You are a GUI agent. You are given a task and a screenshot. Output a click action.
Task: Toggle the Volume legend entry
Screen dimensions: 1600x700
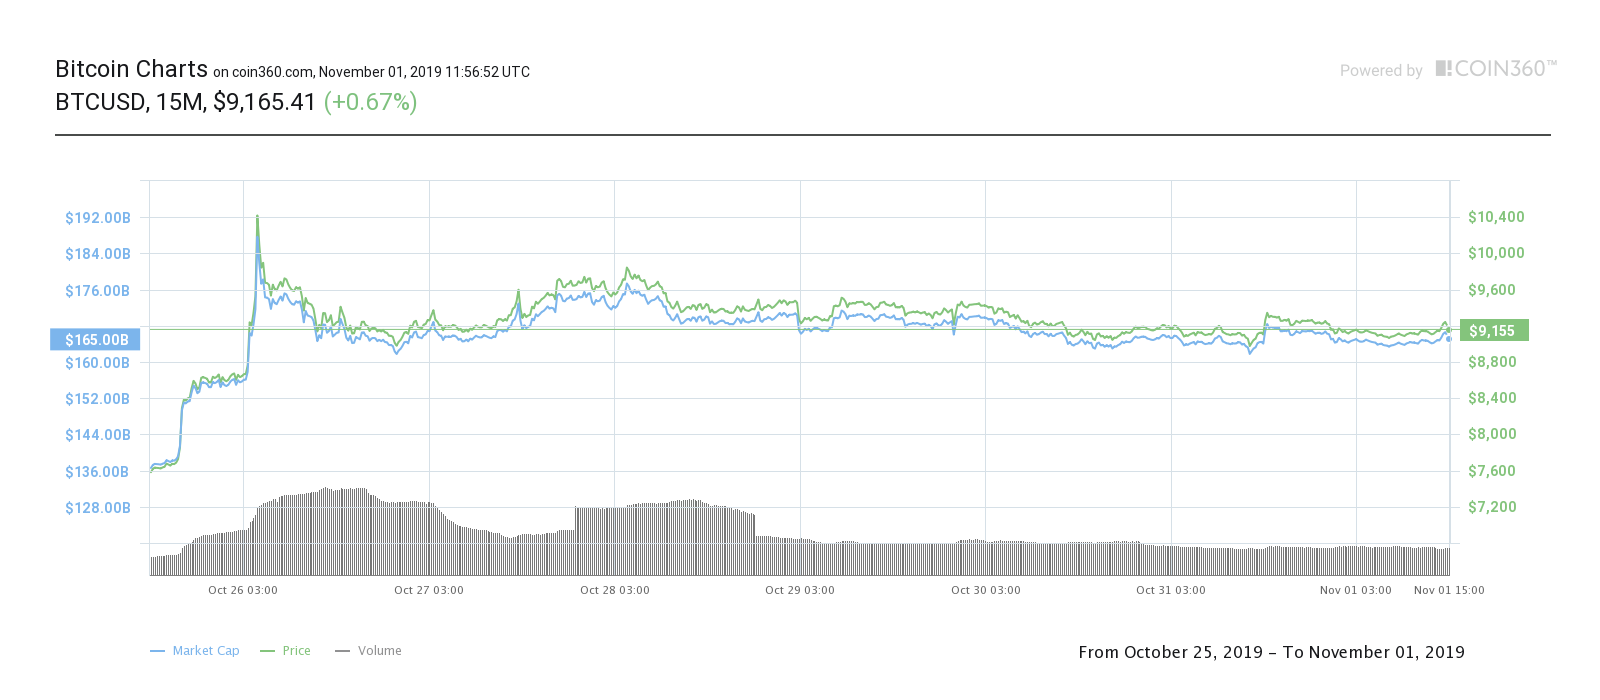(x=368, y=651)
